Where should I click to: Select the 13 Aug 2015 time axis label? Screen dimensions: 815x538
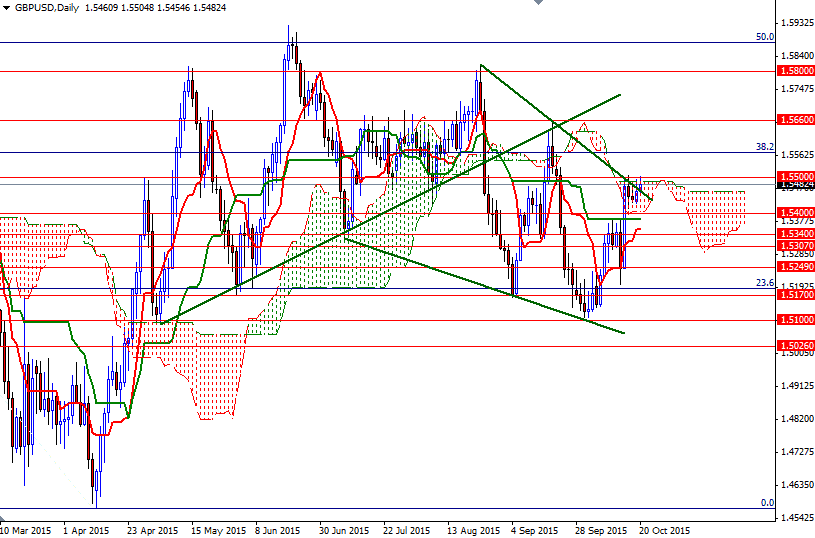pyautogui.click(x=473, y=530)
